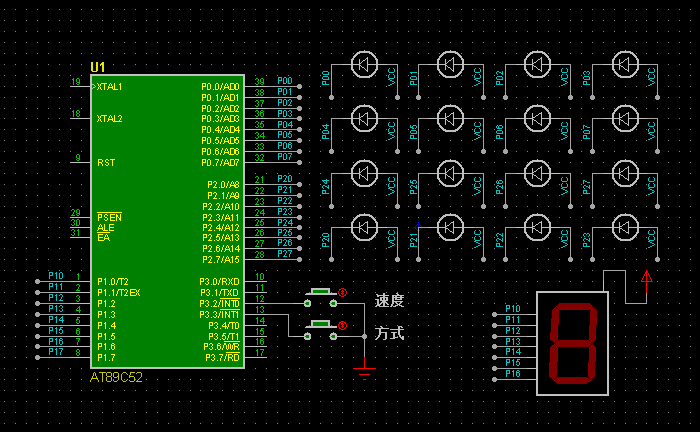The width and height of the screenshot is (700, 432).
Task: Click the ground symbol below the buttons
Action: (365, 372)
